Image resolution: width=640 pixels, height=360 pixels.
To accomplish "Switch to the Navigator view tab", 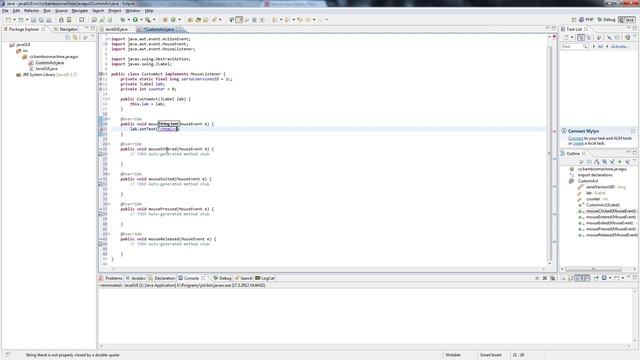I will [x=65, y=29].
